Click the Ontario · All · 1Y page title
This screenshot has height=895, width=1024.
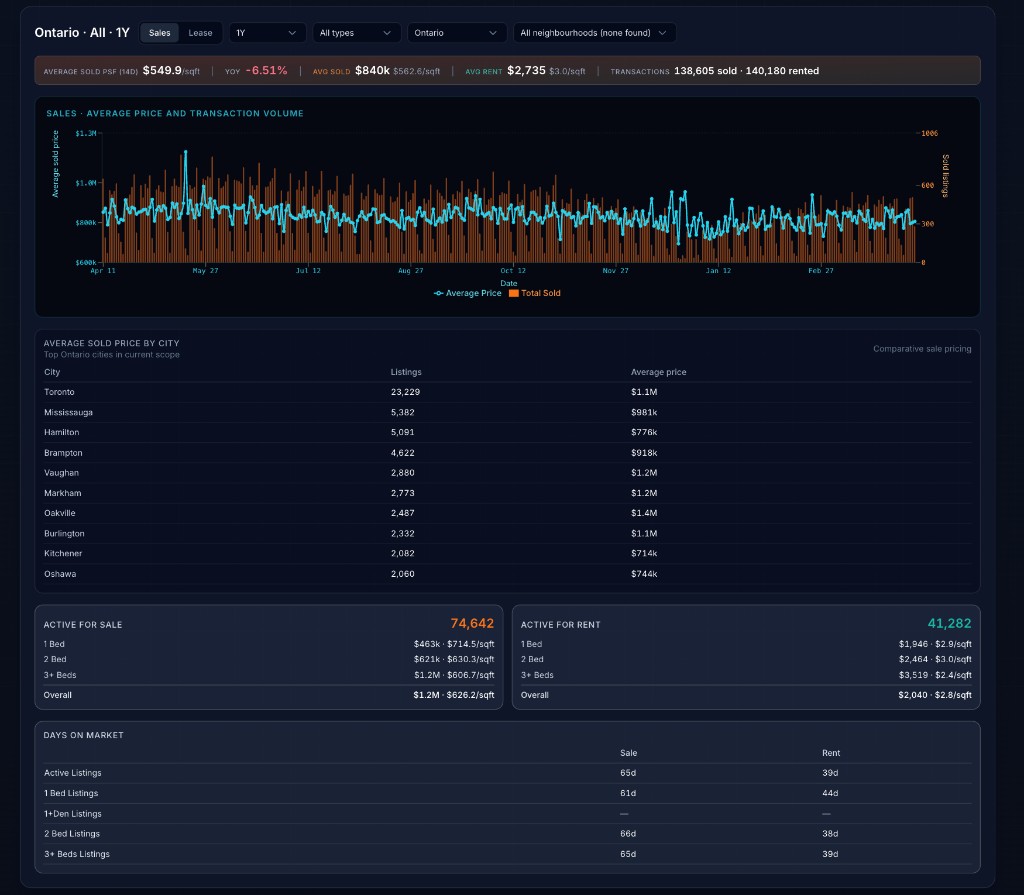coord(82,33)
